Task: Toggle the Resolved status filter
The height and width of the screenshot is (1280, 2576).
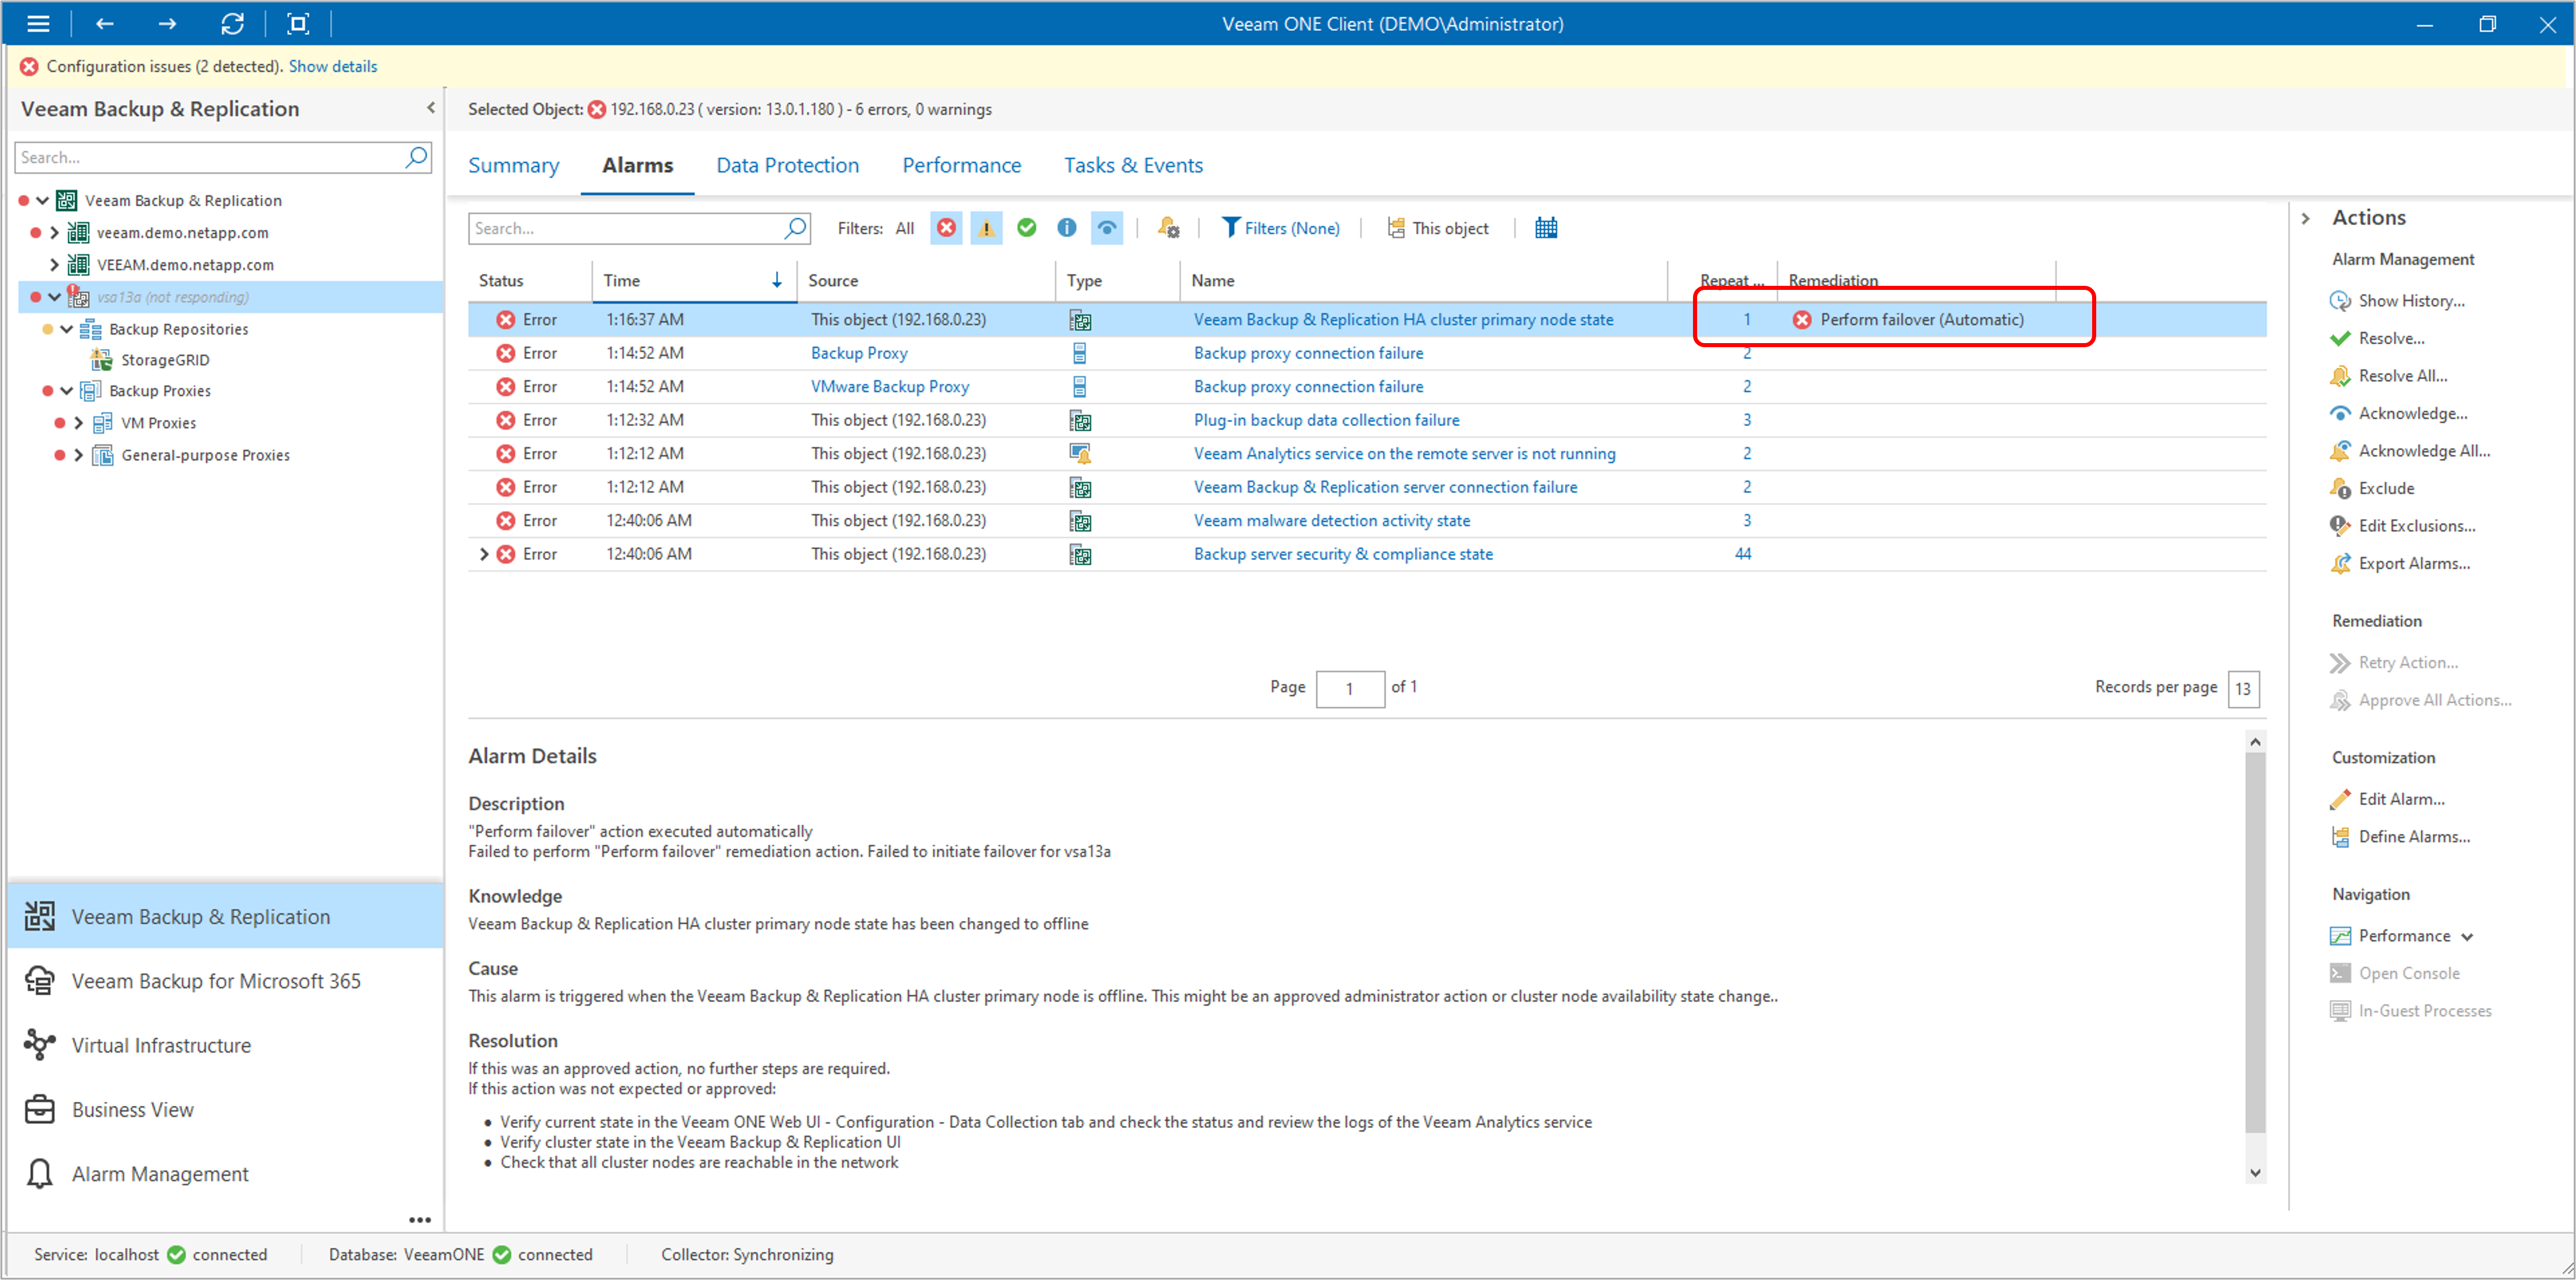Action: pyautogui.click(x=1026, y=228)
